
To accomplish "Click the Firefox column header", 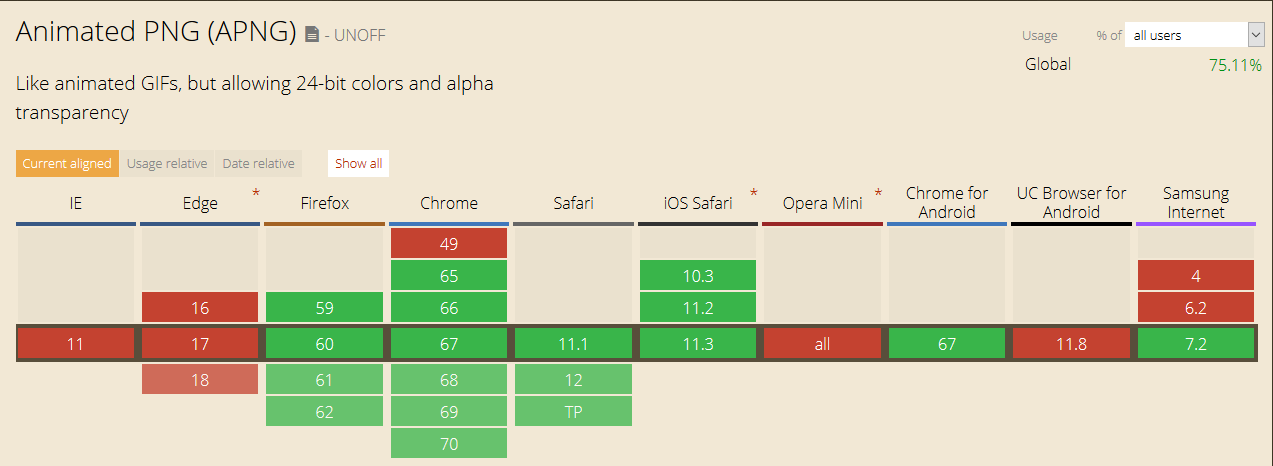I will coord(324,203).
